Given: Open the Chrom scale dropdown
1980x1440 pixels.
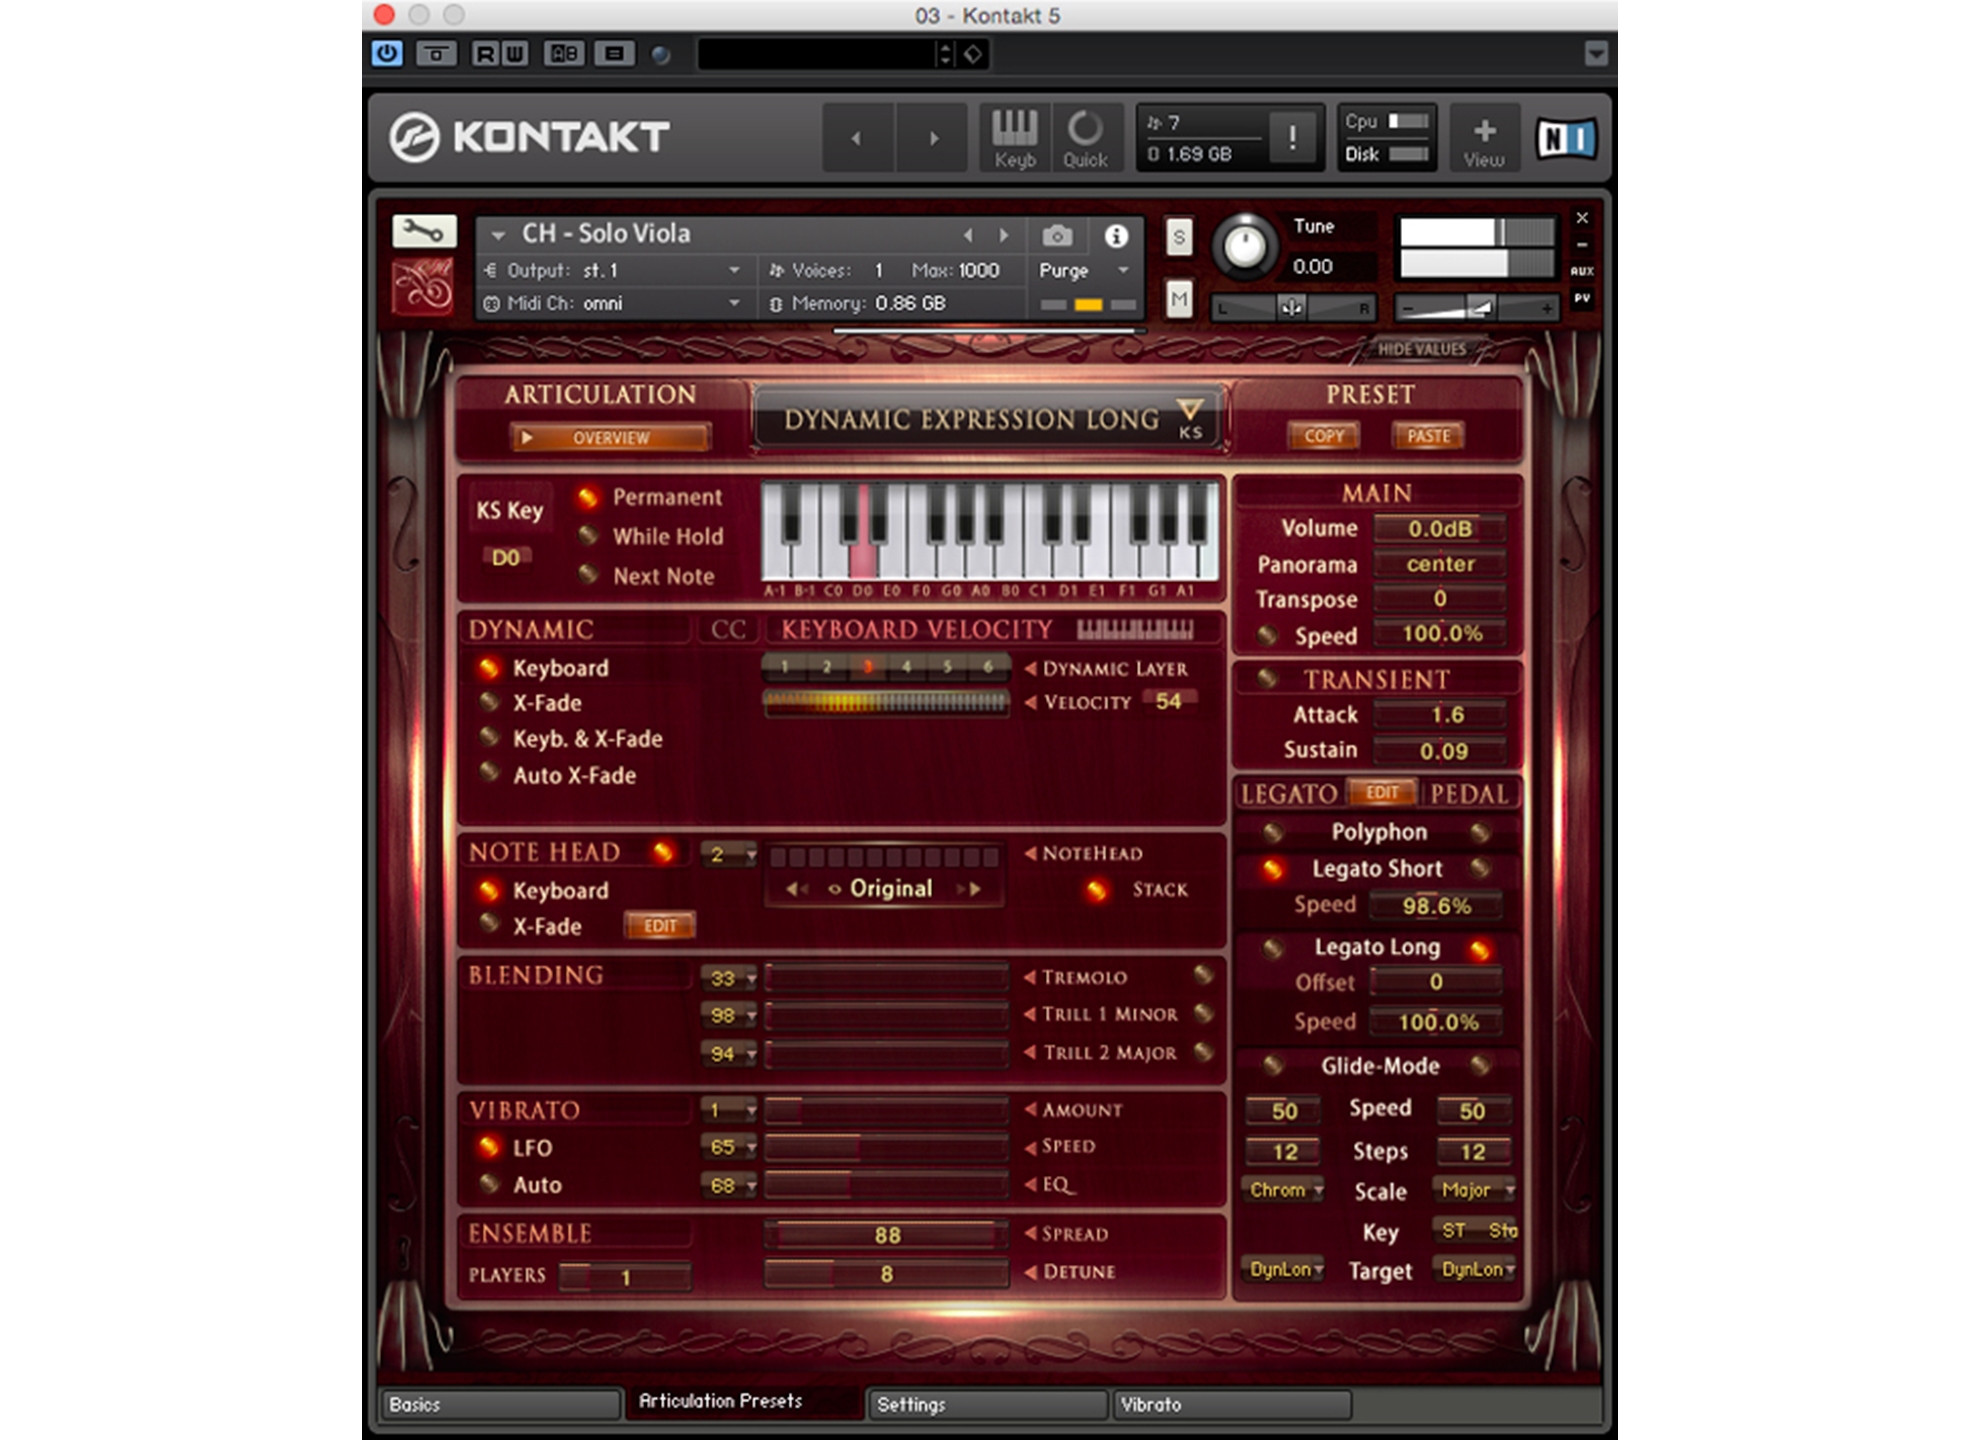Looking at the screenshot, I should 1284,1190.
